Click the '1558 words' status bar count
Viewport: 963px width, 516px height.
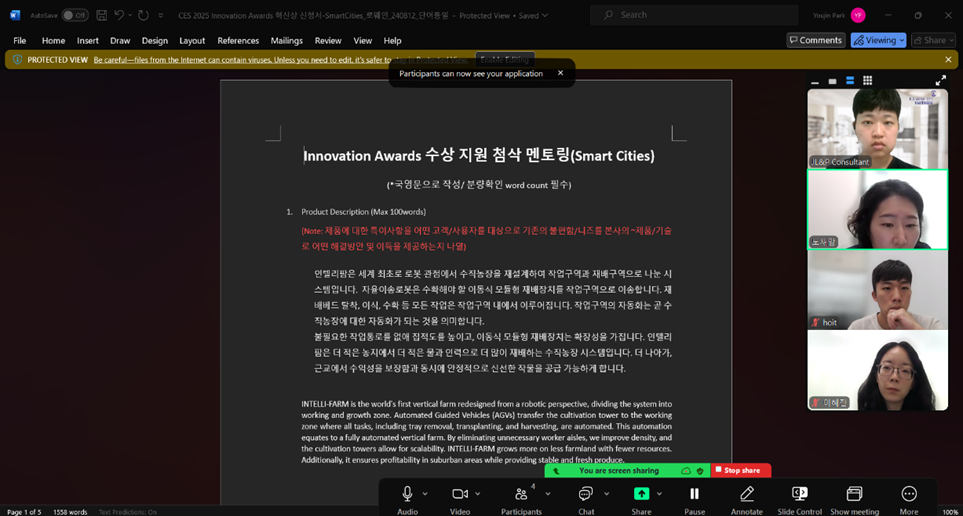pyautogui.click(x=70, y=512)
